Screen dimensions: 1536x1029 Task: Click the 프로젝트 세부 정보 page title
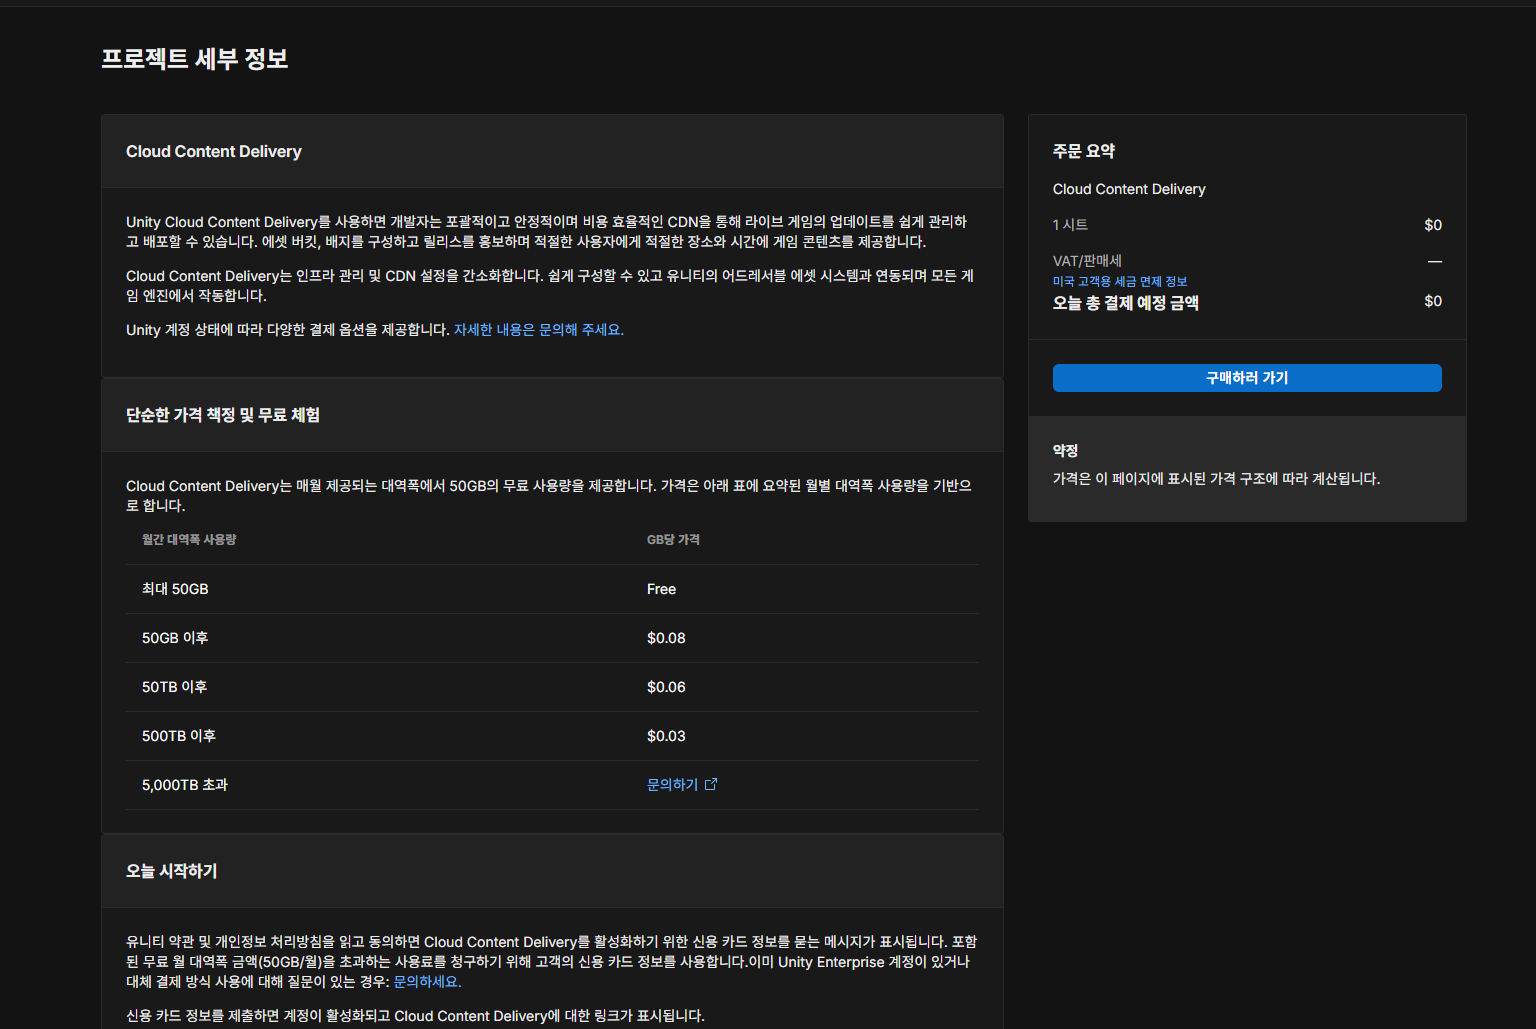tap(195, 59)
